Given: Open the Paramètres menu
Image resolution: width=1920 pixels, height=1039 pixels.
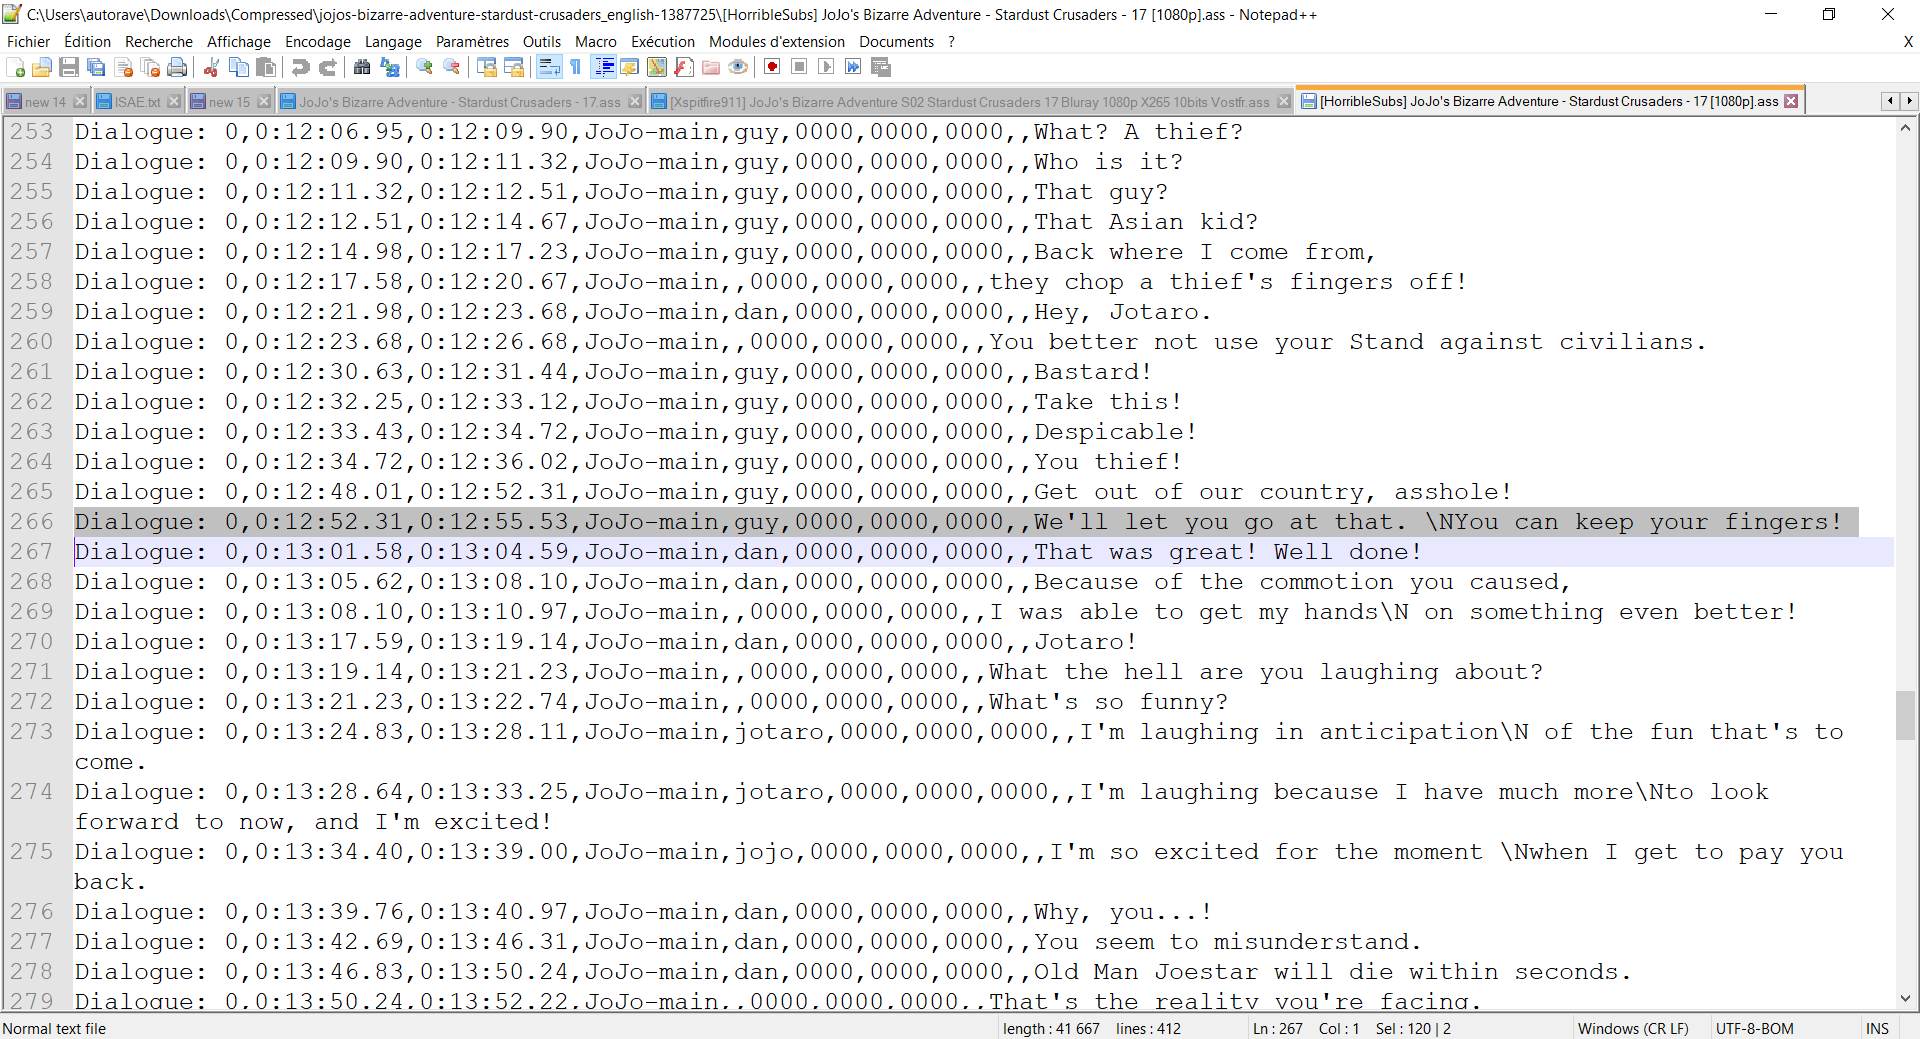Looking at the screenshot, I should (x=472, y=42).
